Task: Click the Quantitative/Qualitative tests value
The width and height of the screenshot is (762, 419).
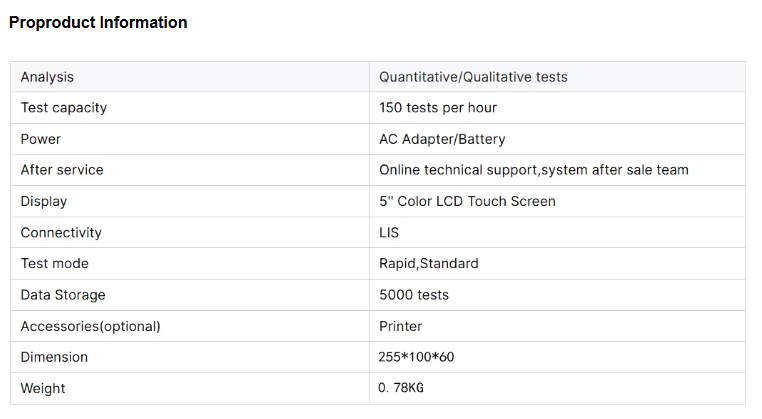Action: (x=473, y=77)
